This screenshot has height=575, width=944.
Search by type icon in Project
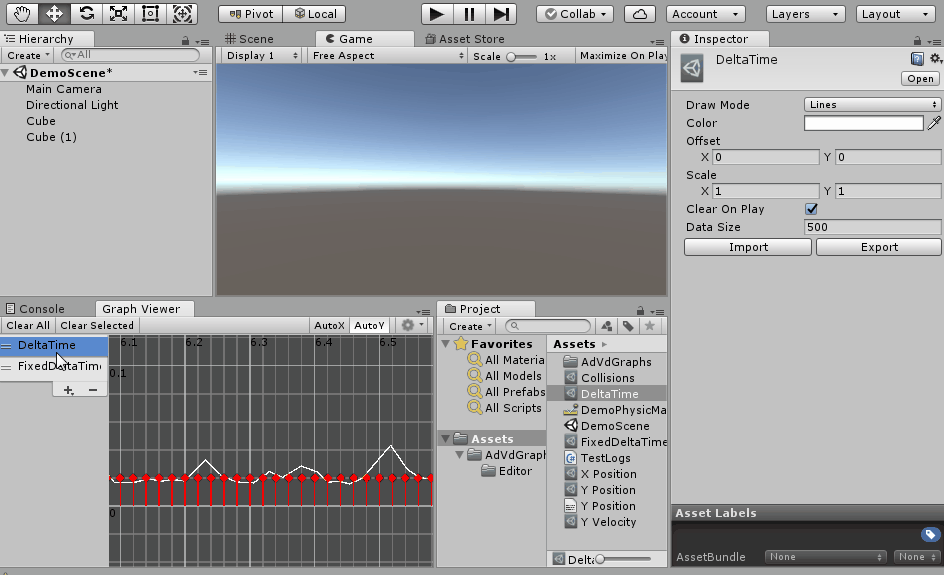(607, 326)
